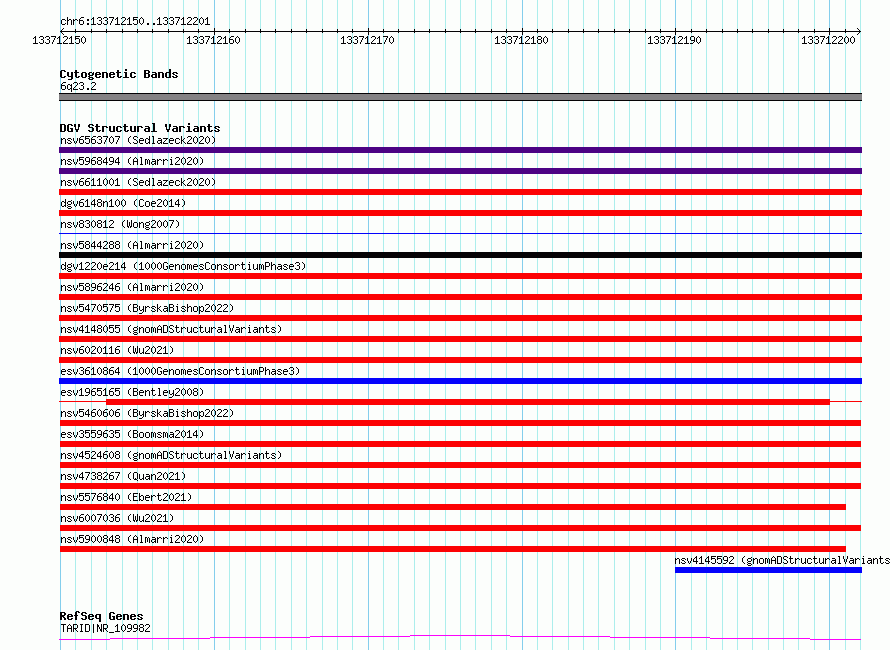
Task: Click the red bar under nsv6611001
Action: click(460, 192)
